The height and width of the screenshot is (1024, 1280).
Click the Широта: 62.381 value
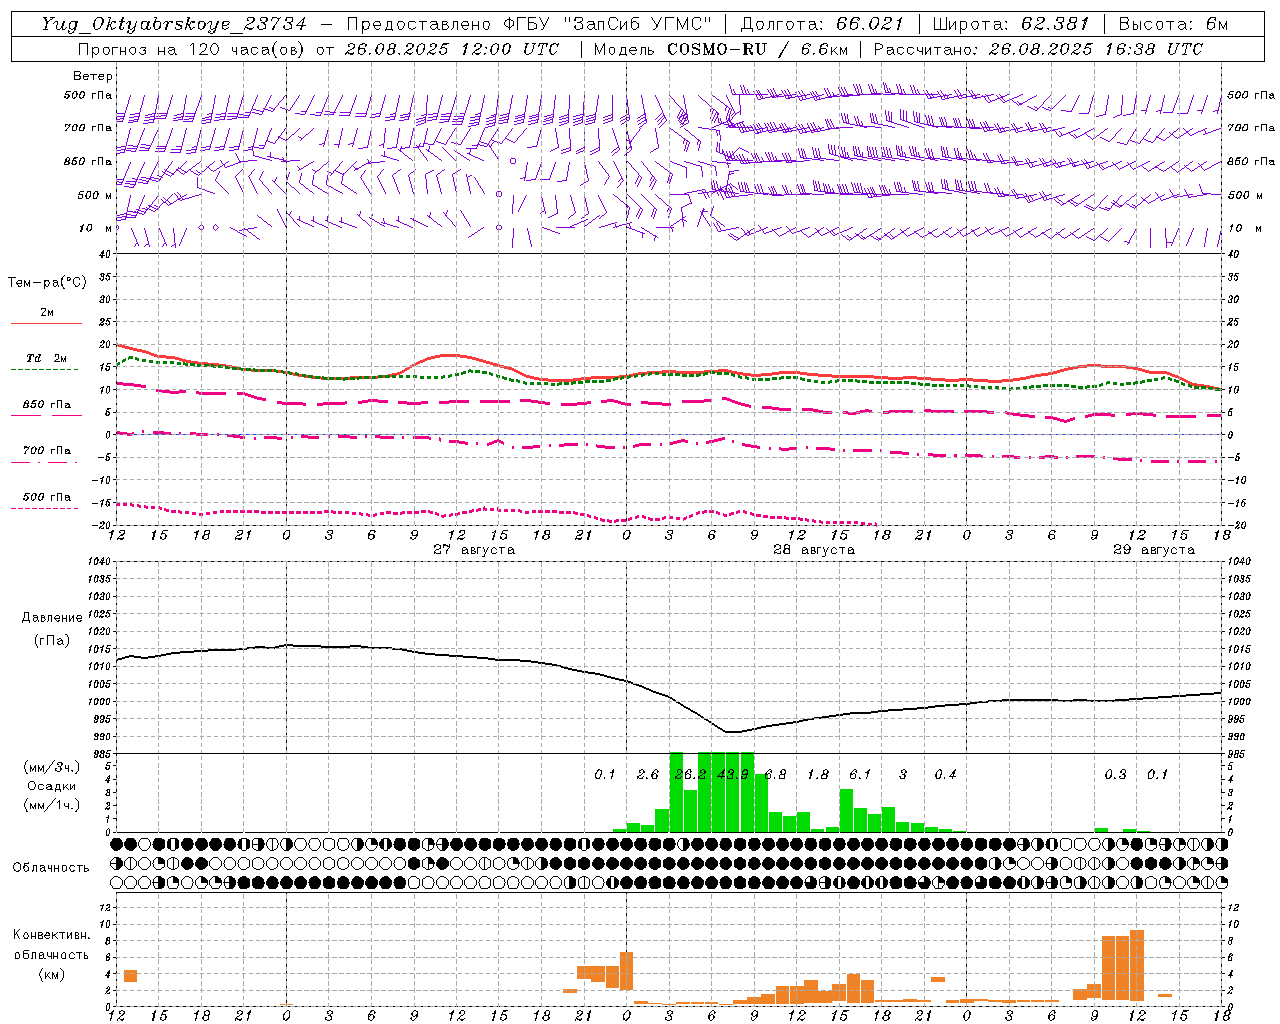(x=1011, y=24)
